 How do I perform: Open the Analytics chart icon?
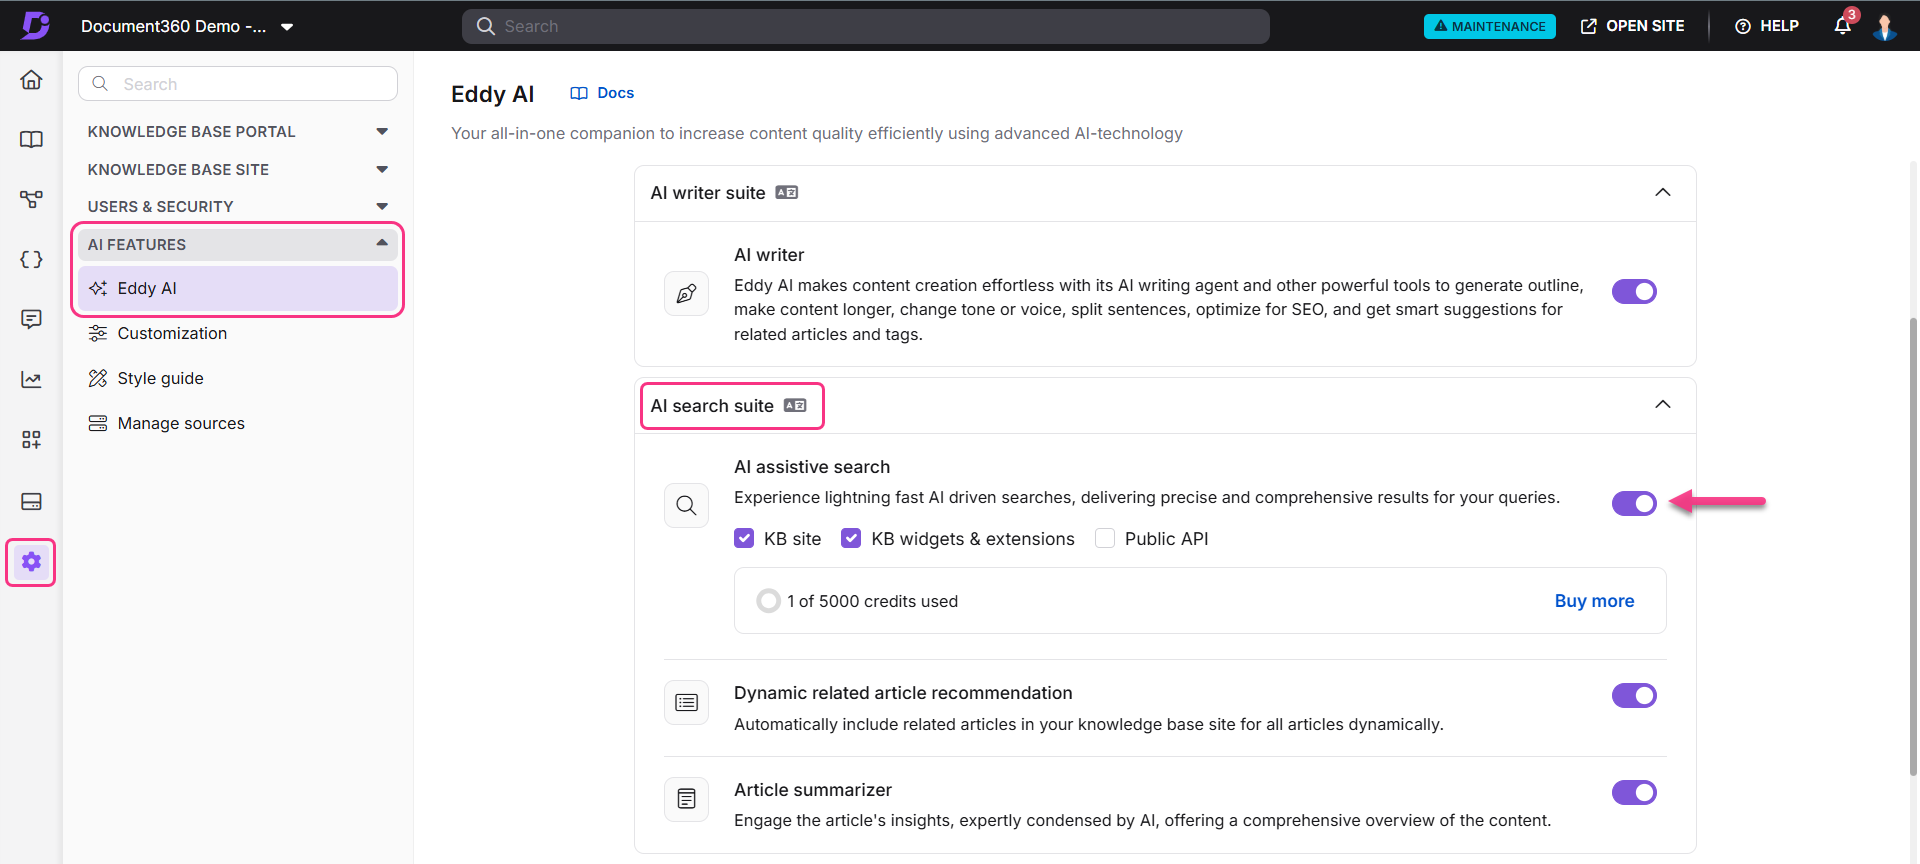[31, 380]
